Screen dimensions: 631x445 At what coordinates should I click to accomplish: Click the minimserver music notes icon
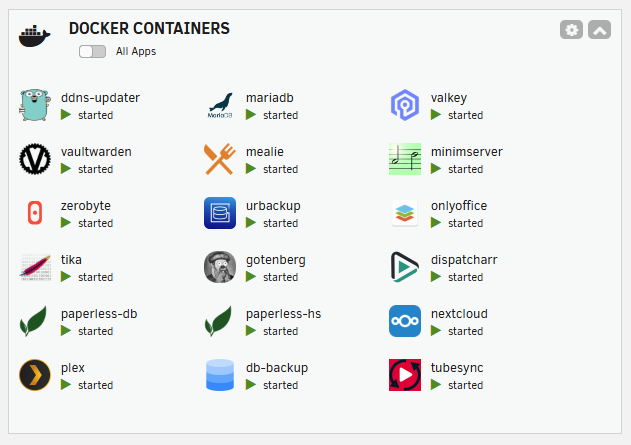[405, 159]
